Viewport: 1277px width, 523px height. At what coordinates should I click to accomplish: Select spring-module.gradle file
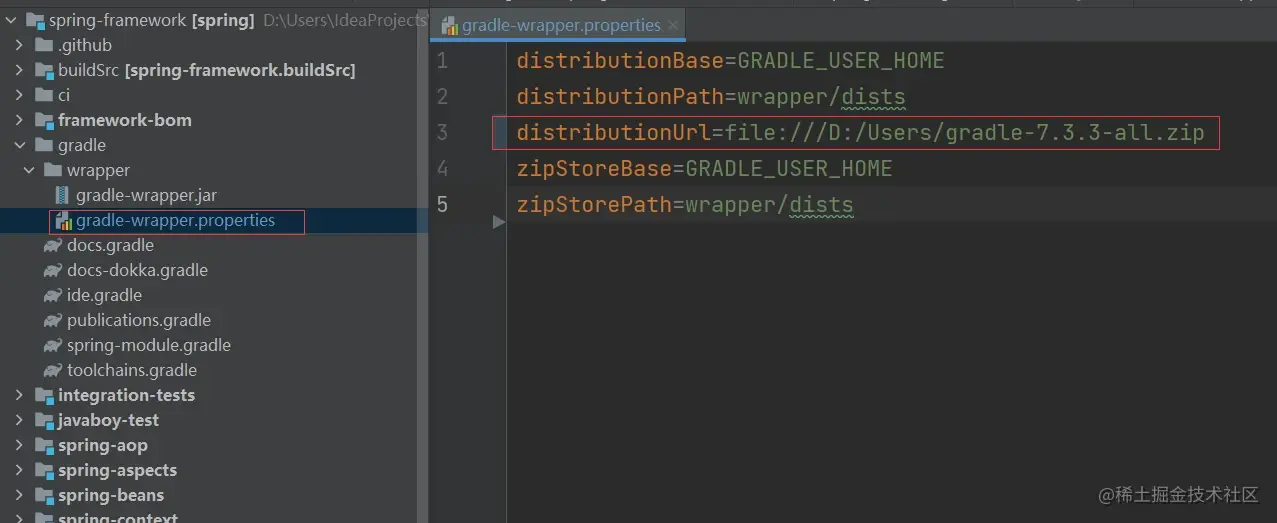click(149, 345)
